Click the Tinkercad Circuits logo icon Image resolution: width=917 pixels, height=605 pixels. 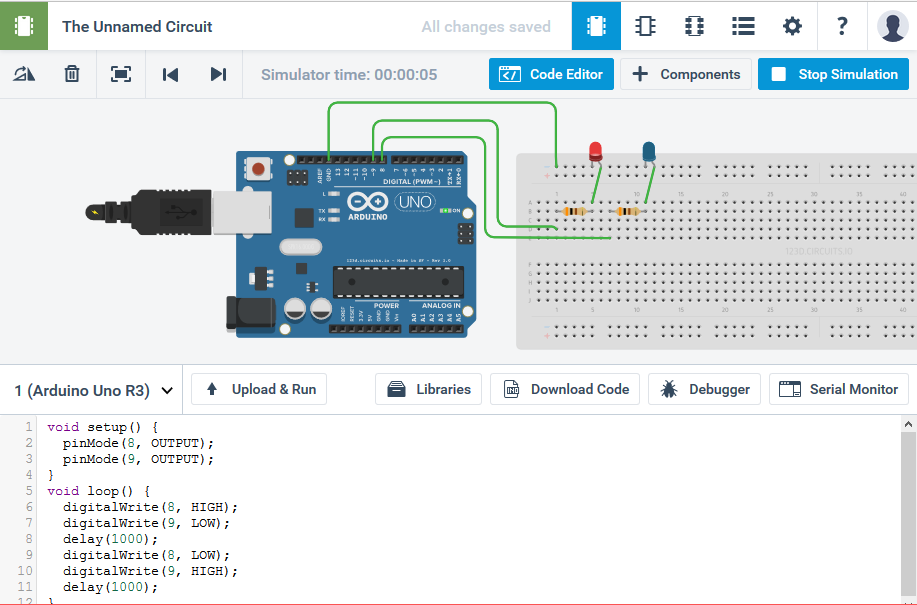point(24,26)
